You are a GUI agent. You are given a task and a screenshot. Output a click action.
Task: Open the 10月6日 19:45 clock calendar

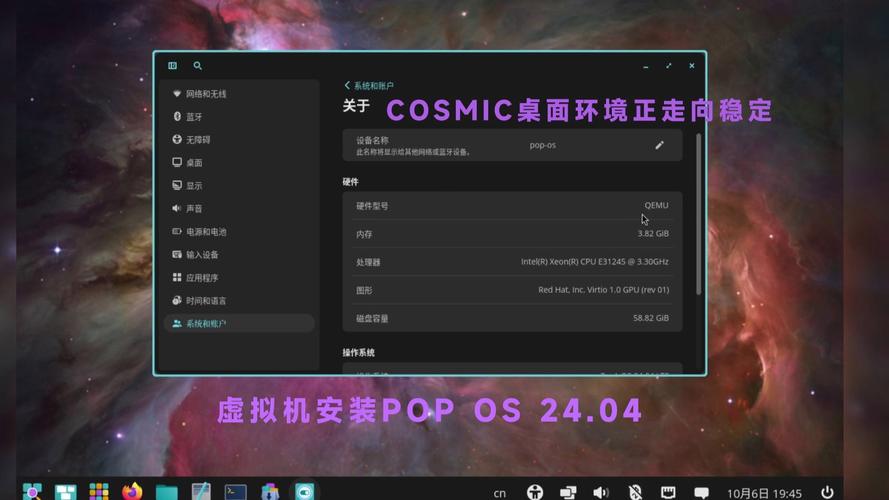(764, 493)
